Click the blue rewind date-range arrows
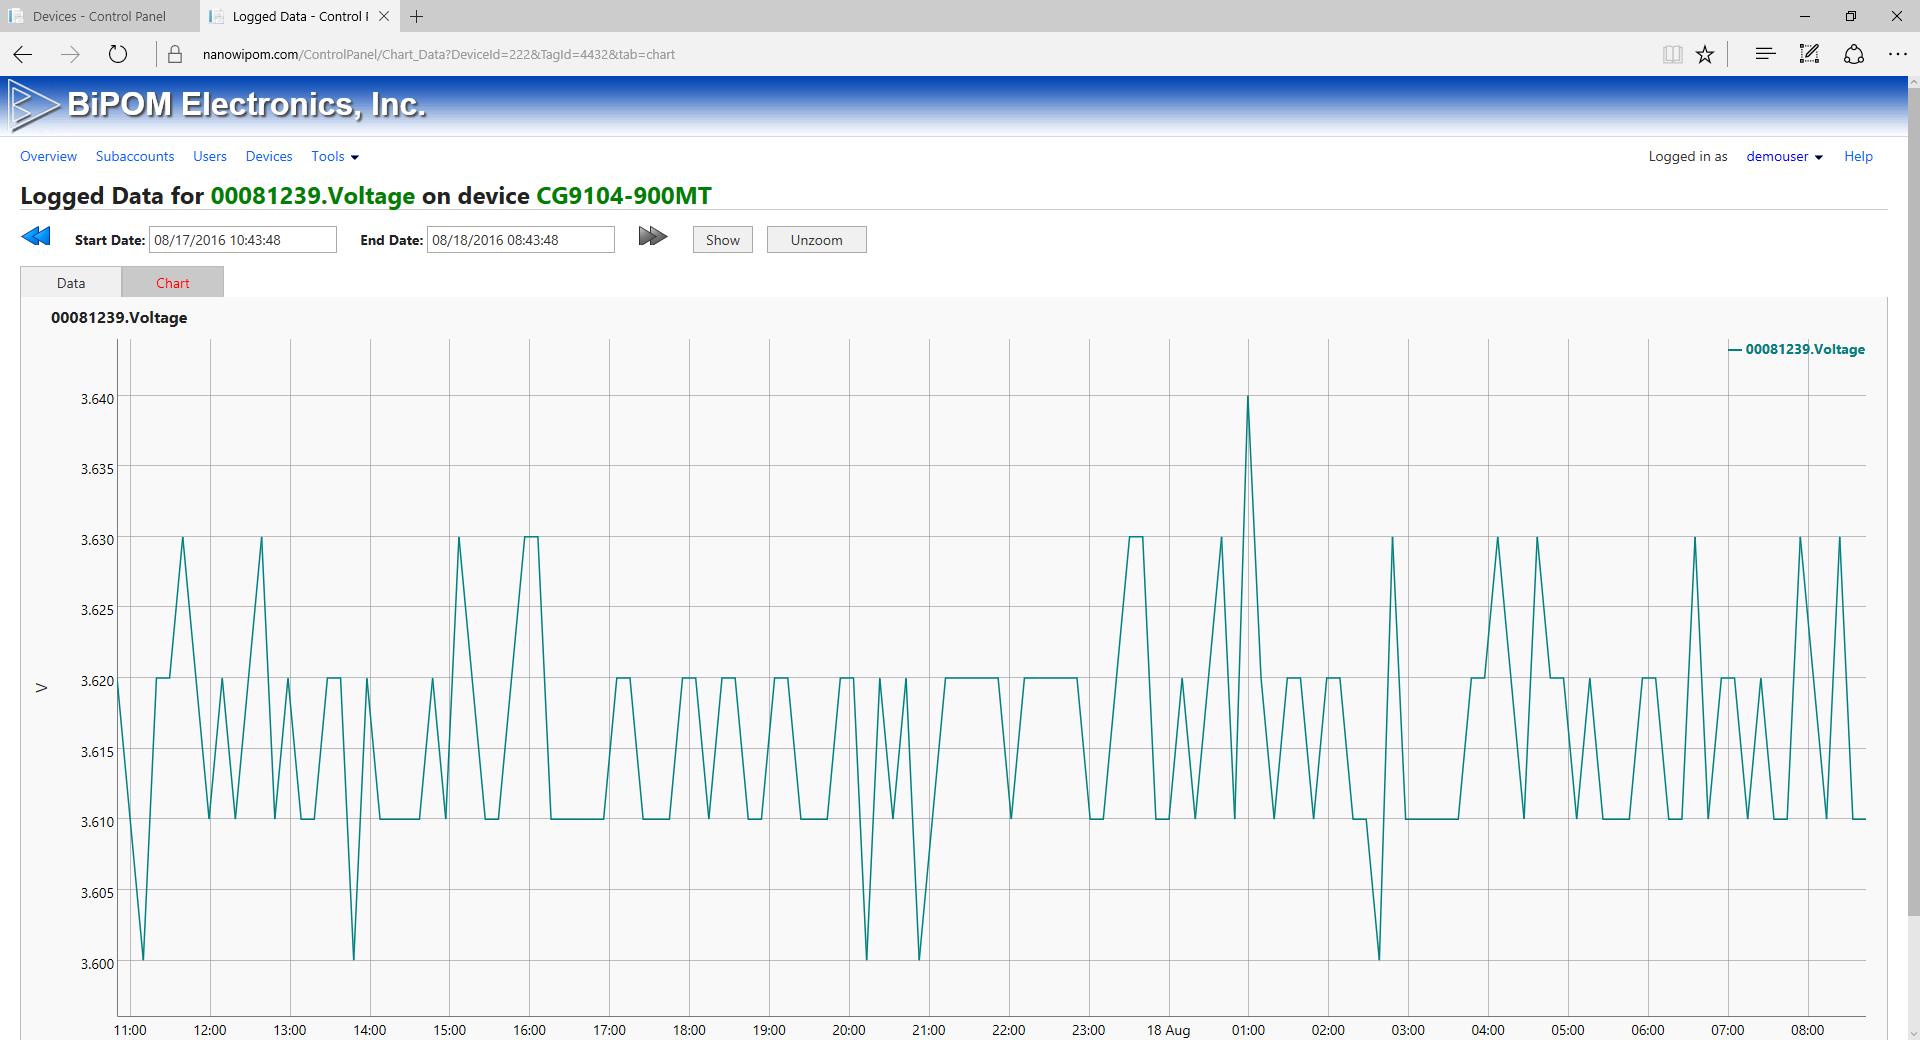Image resolution: width=1920 pixels, height=1040 pixels. [36, 237]
